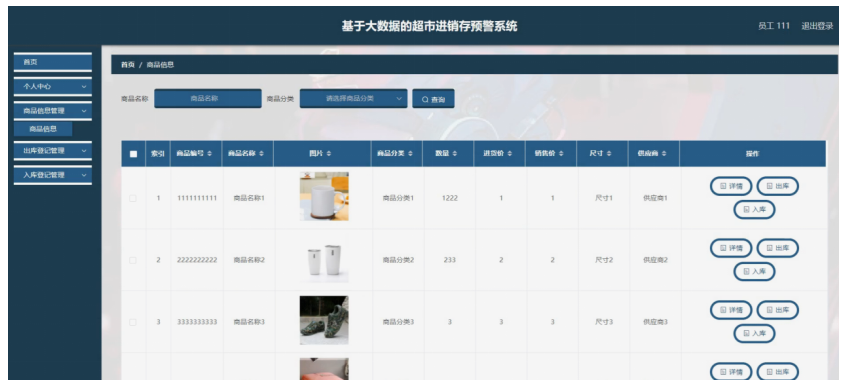Sort table by 尺寸 column arrows

click(609, 154)
